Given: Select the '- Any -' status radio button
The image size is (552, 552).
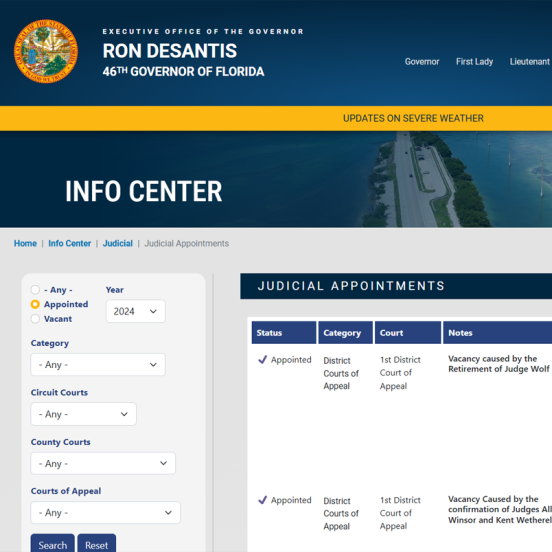Looking at the screenshot, I should (35, 290).
